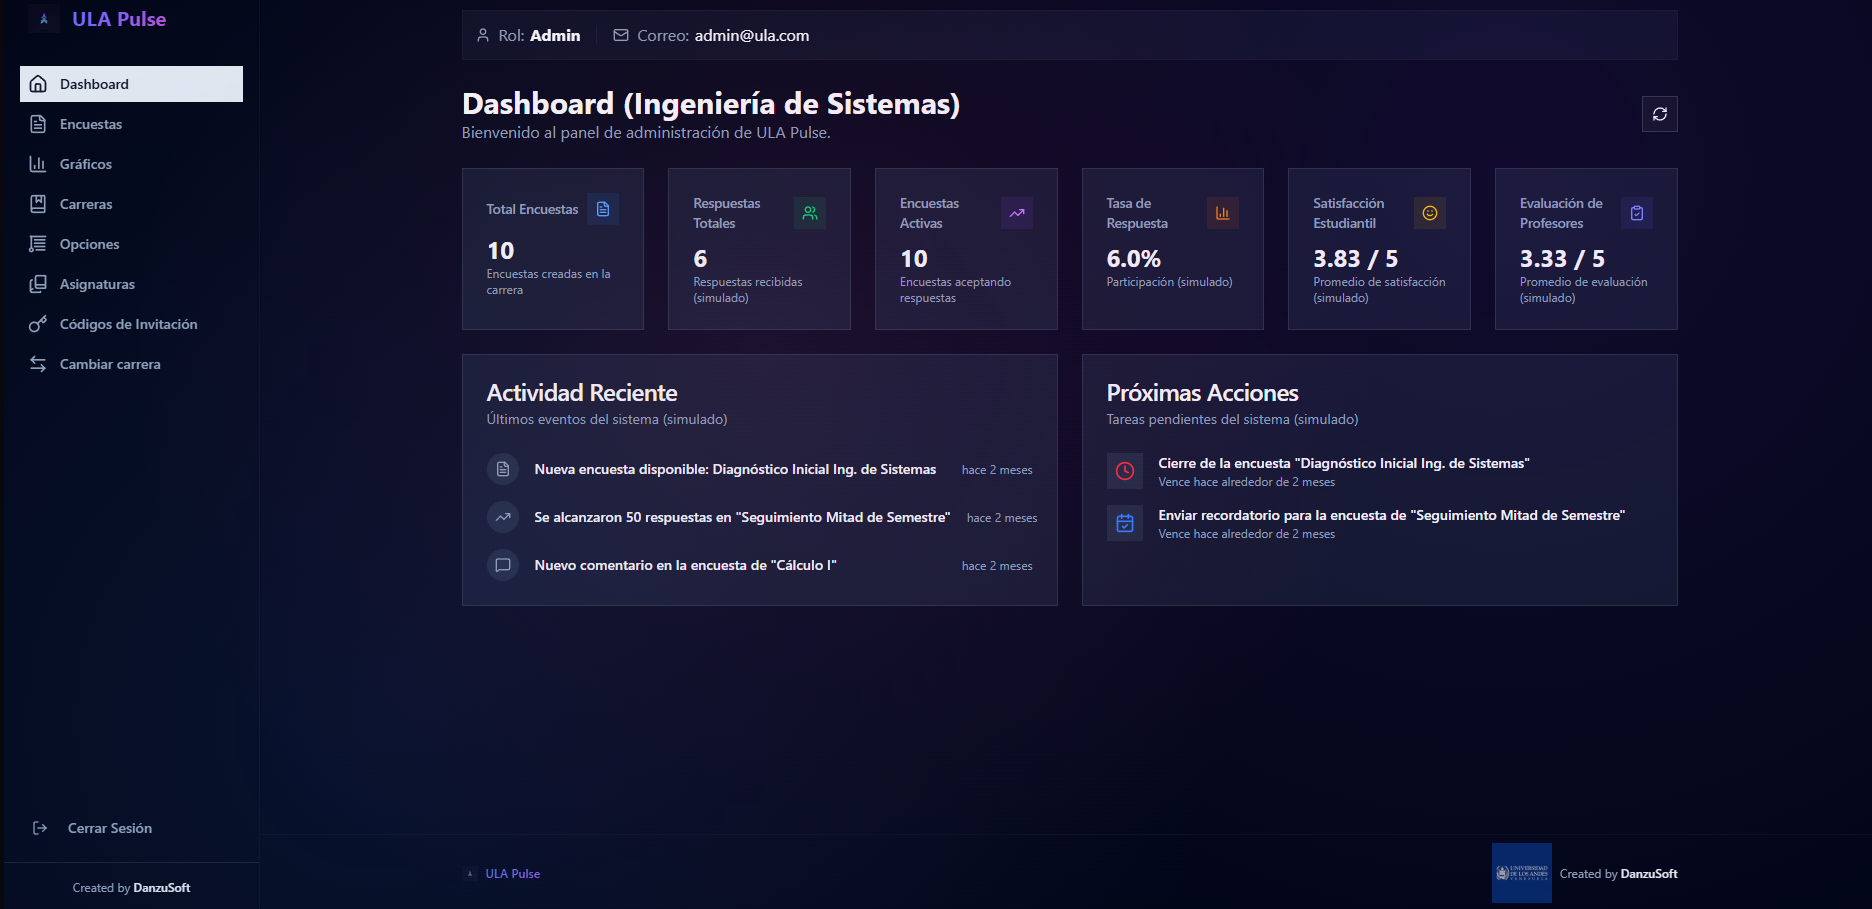
Task: Select 'Nueva encuesta disponible: Diagnóstico Inicial' event text
Action: 735,469
